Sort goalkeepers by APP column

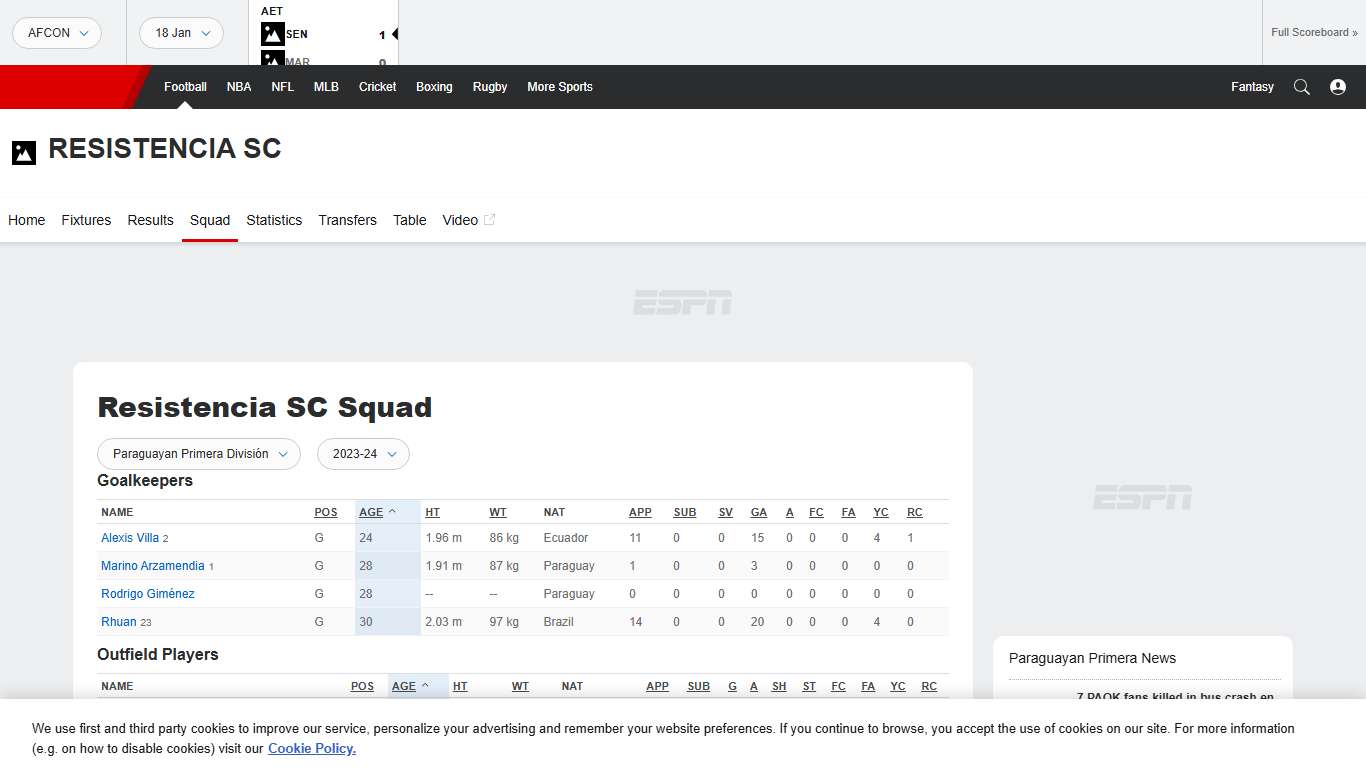point(640,512)
